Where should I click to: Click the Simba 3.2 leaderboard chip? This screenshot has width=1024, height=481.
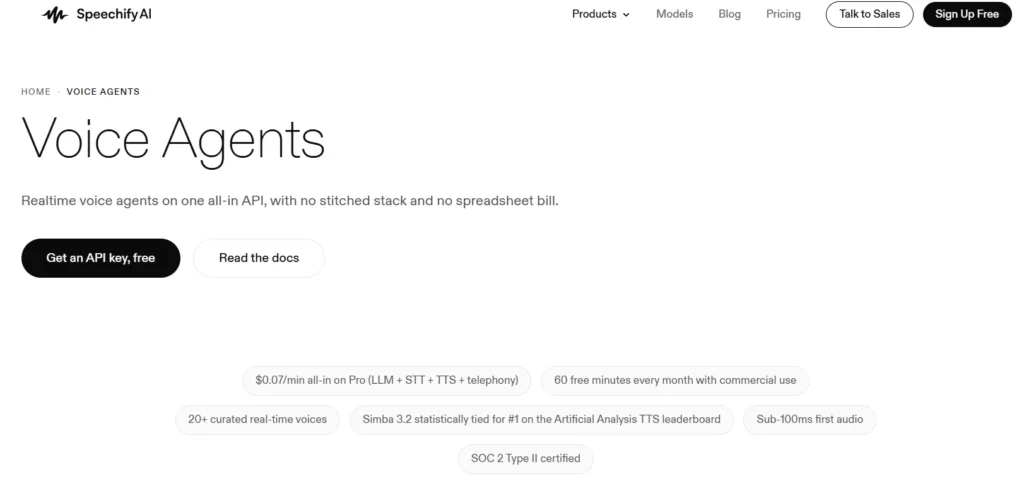point(541,419)
